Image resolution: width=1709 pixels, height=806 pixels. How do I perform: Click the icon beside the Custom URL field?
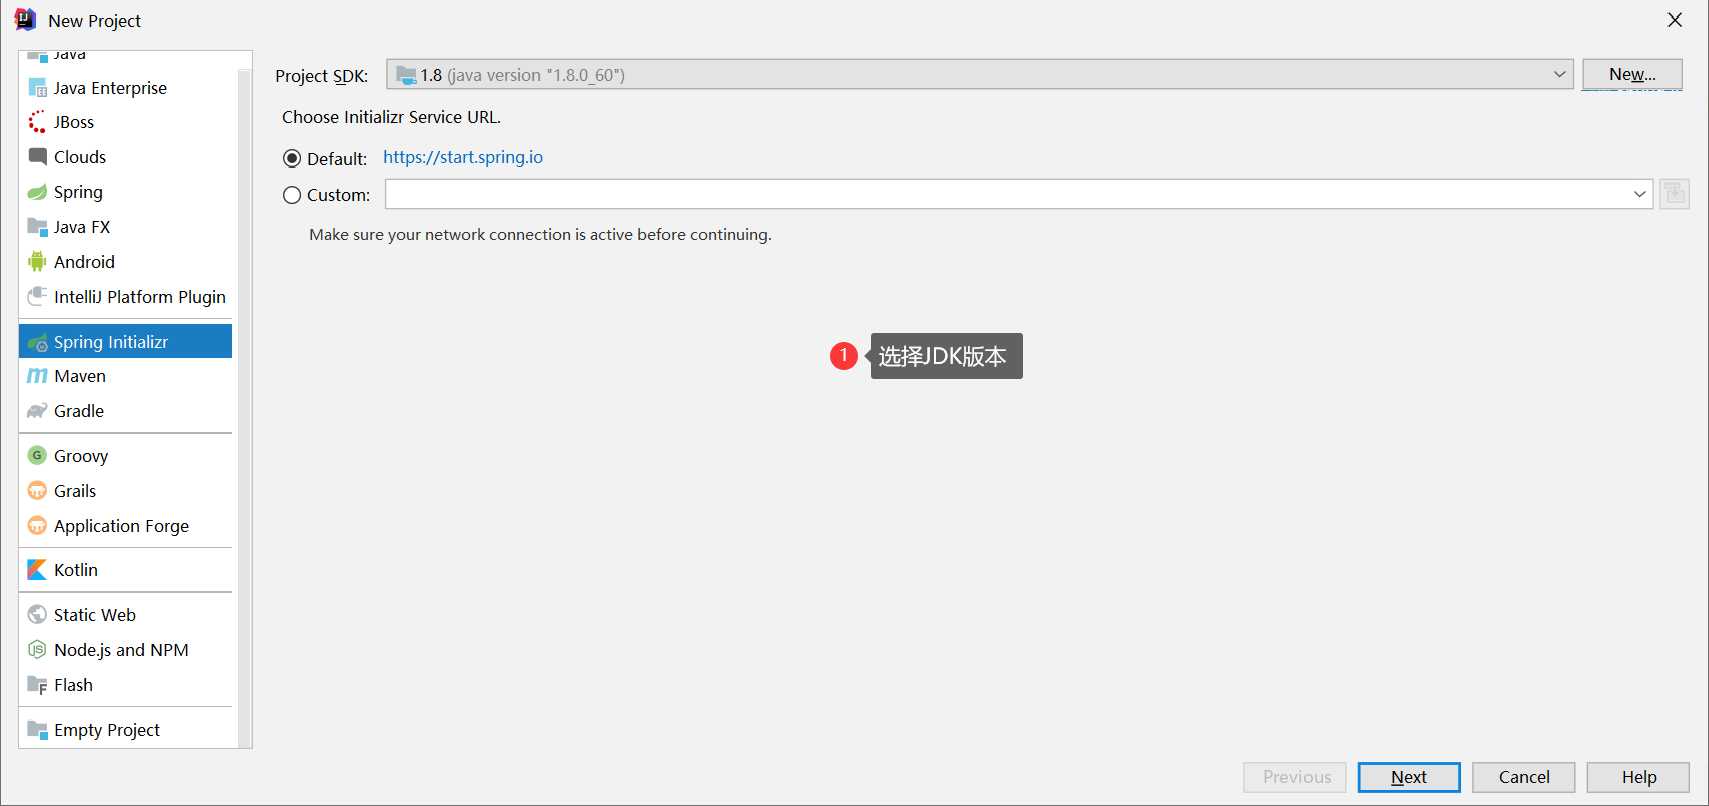click(x=1674, y=194)
